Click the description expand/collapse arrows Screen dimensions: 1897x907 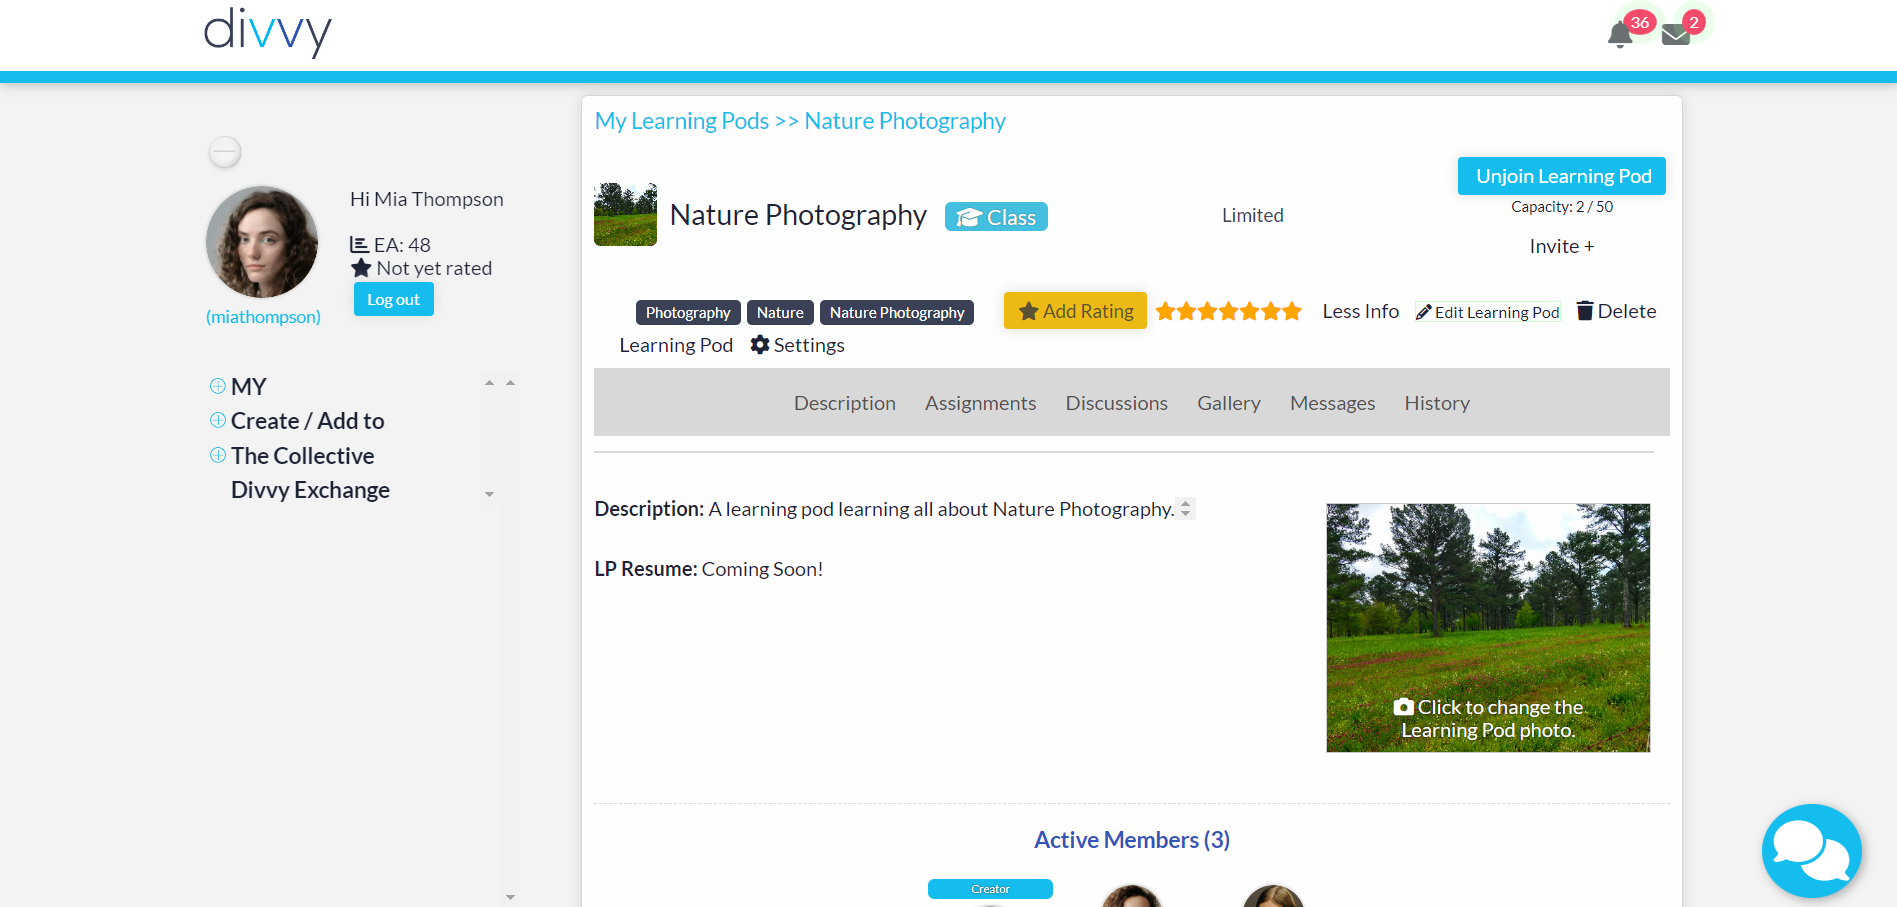coord(1185,508)
